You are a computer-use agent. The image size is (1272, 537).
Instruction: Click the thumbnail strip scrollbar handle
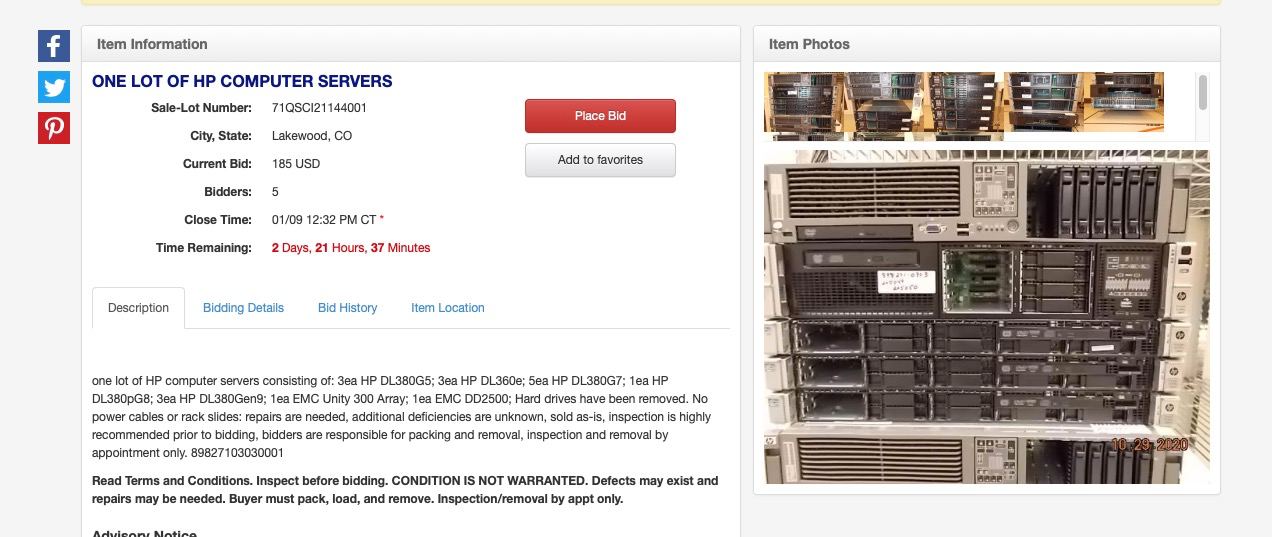pos(1203,91)
